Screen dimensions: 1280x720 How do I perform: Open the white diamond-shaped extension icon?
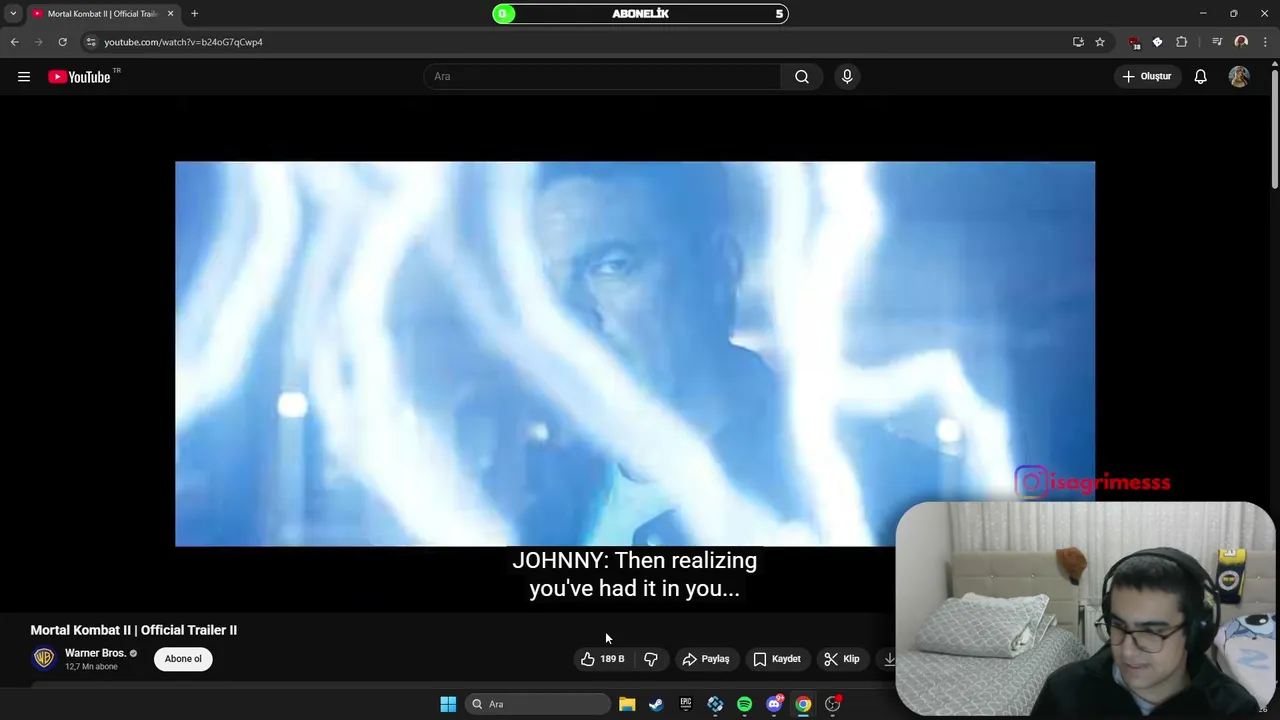(1157, 42)
